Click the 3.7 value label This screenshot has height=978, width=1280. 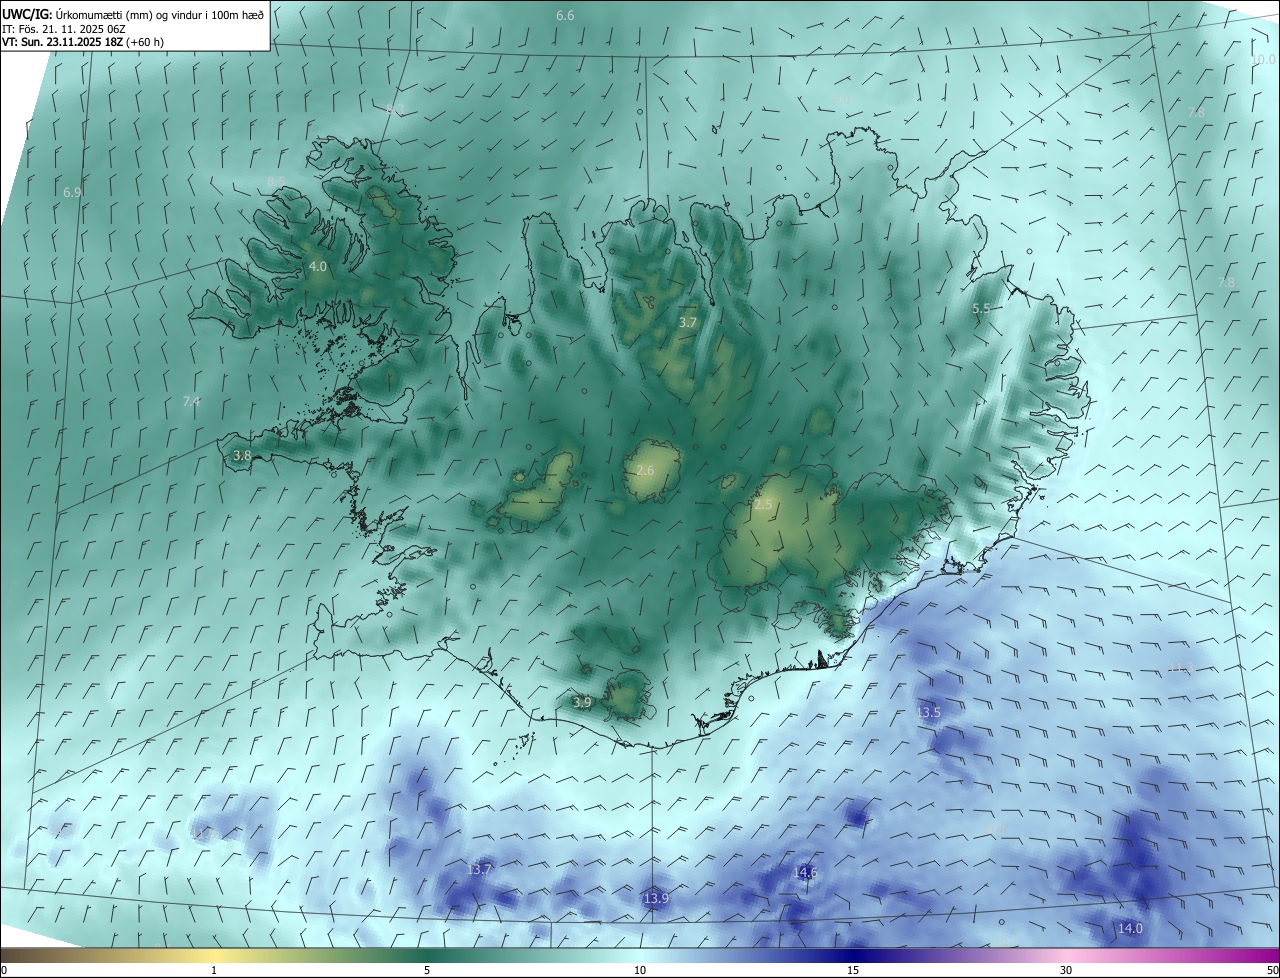(688, 323)
